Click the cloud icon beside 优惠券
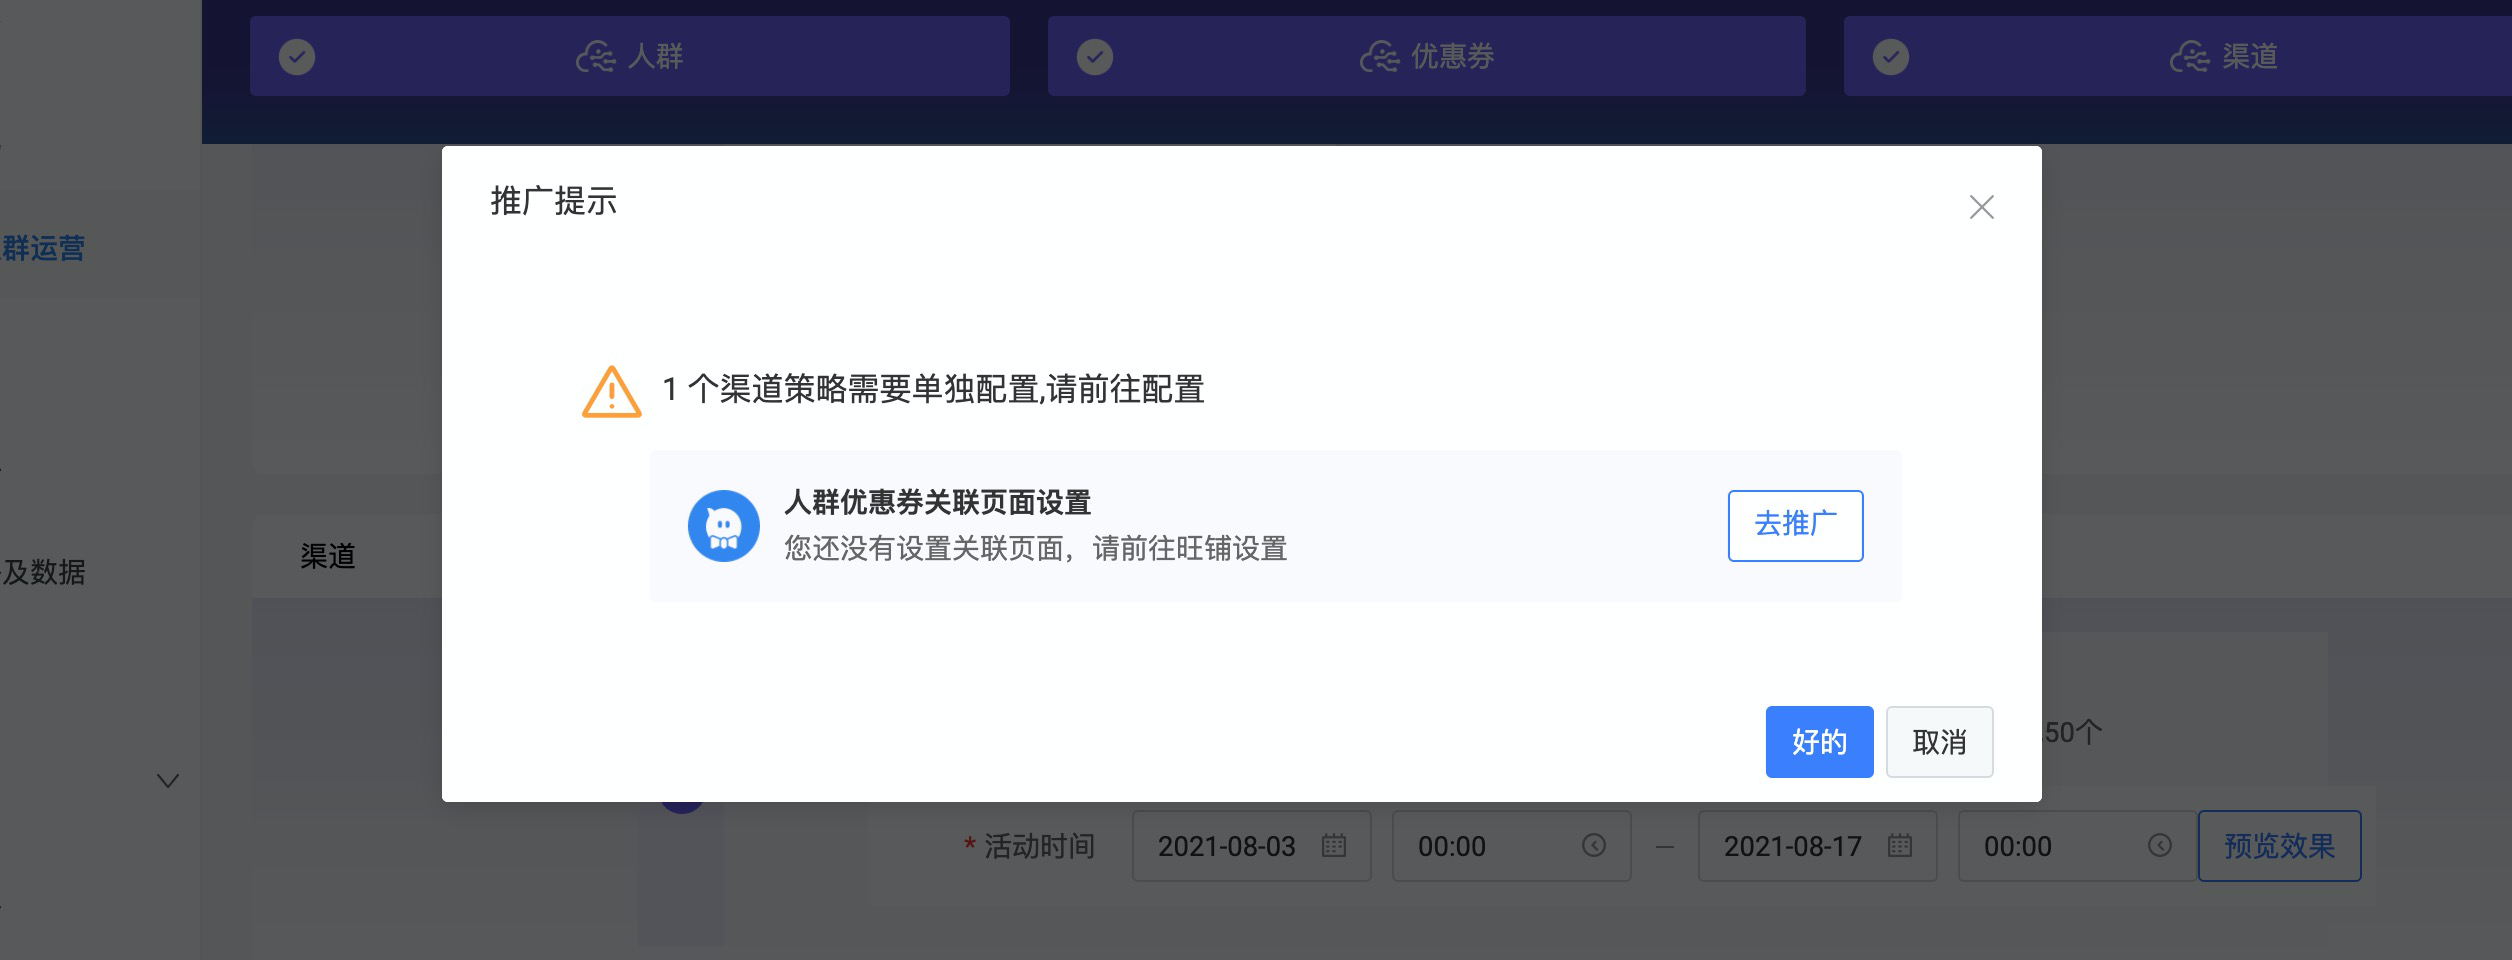The width and height of the screenshot is (2512, 960). pyautogui.click(x=1380, y=57)
